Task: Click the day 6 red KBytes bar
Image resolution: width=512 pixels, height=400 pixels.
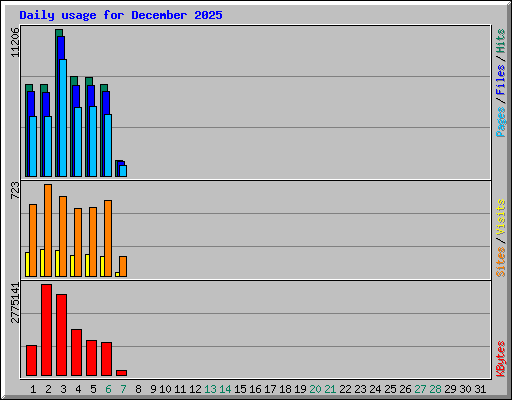Action: 107,359
